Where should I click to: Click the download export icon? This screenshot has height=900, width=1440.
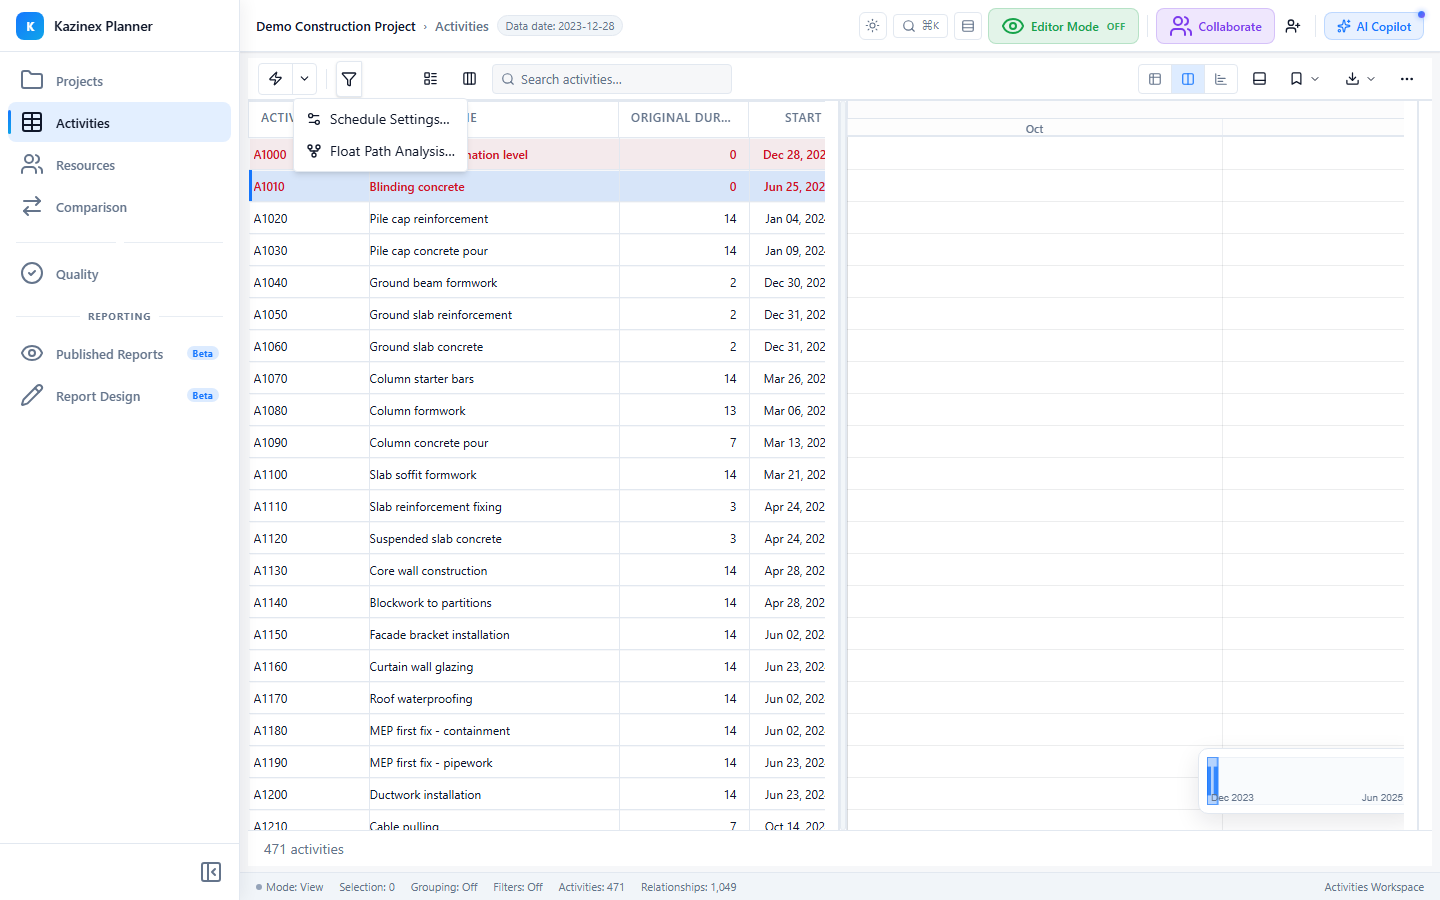pos(1352,79)
